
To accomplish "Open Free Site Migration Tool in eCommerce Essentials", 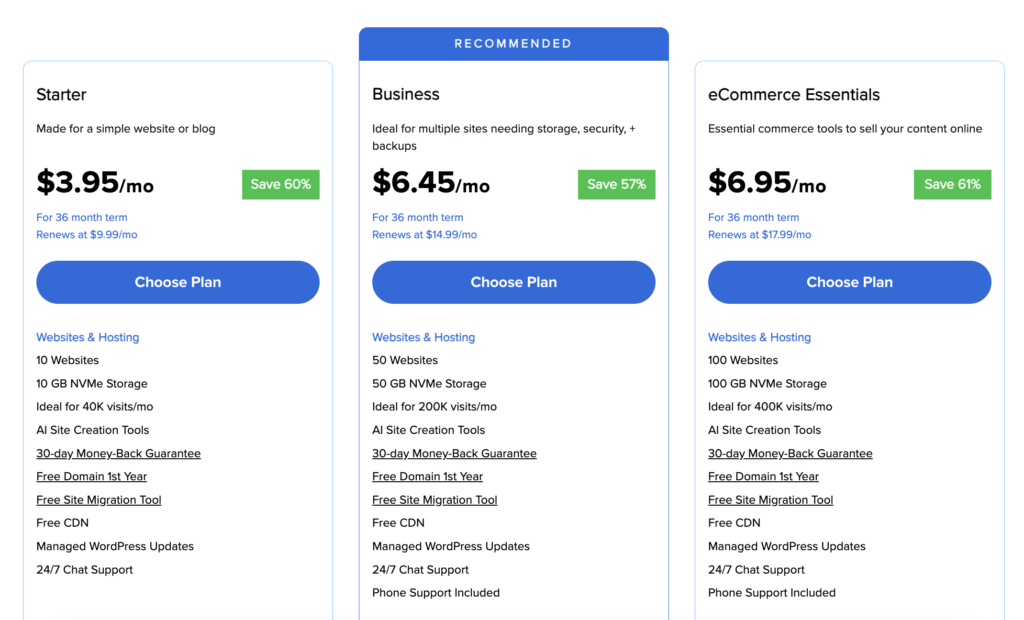I will pyautogui.click(x=770, y=500).
